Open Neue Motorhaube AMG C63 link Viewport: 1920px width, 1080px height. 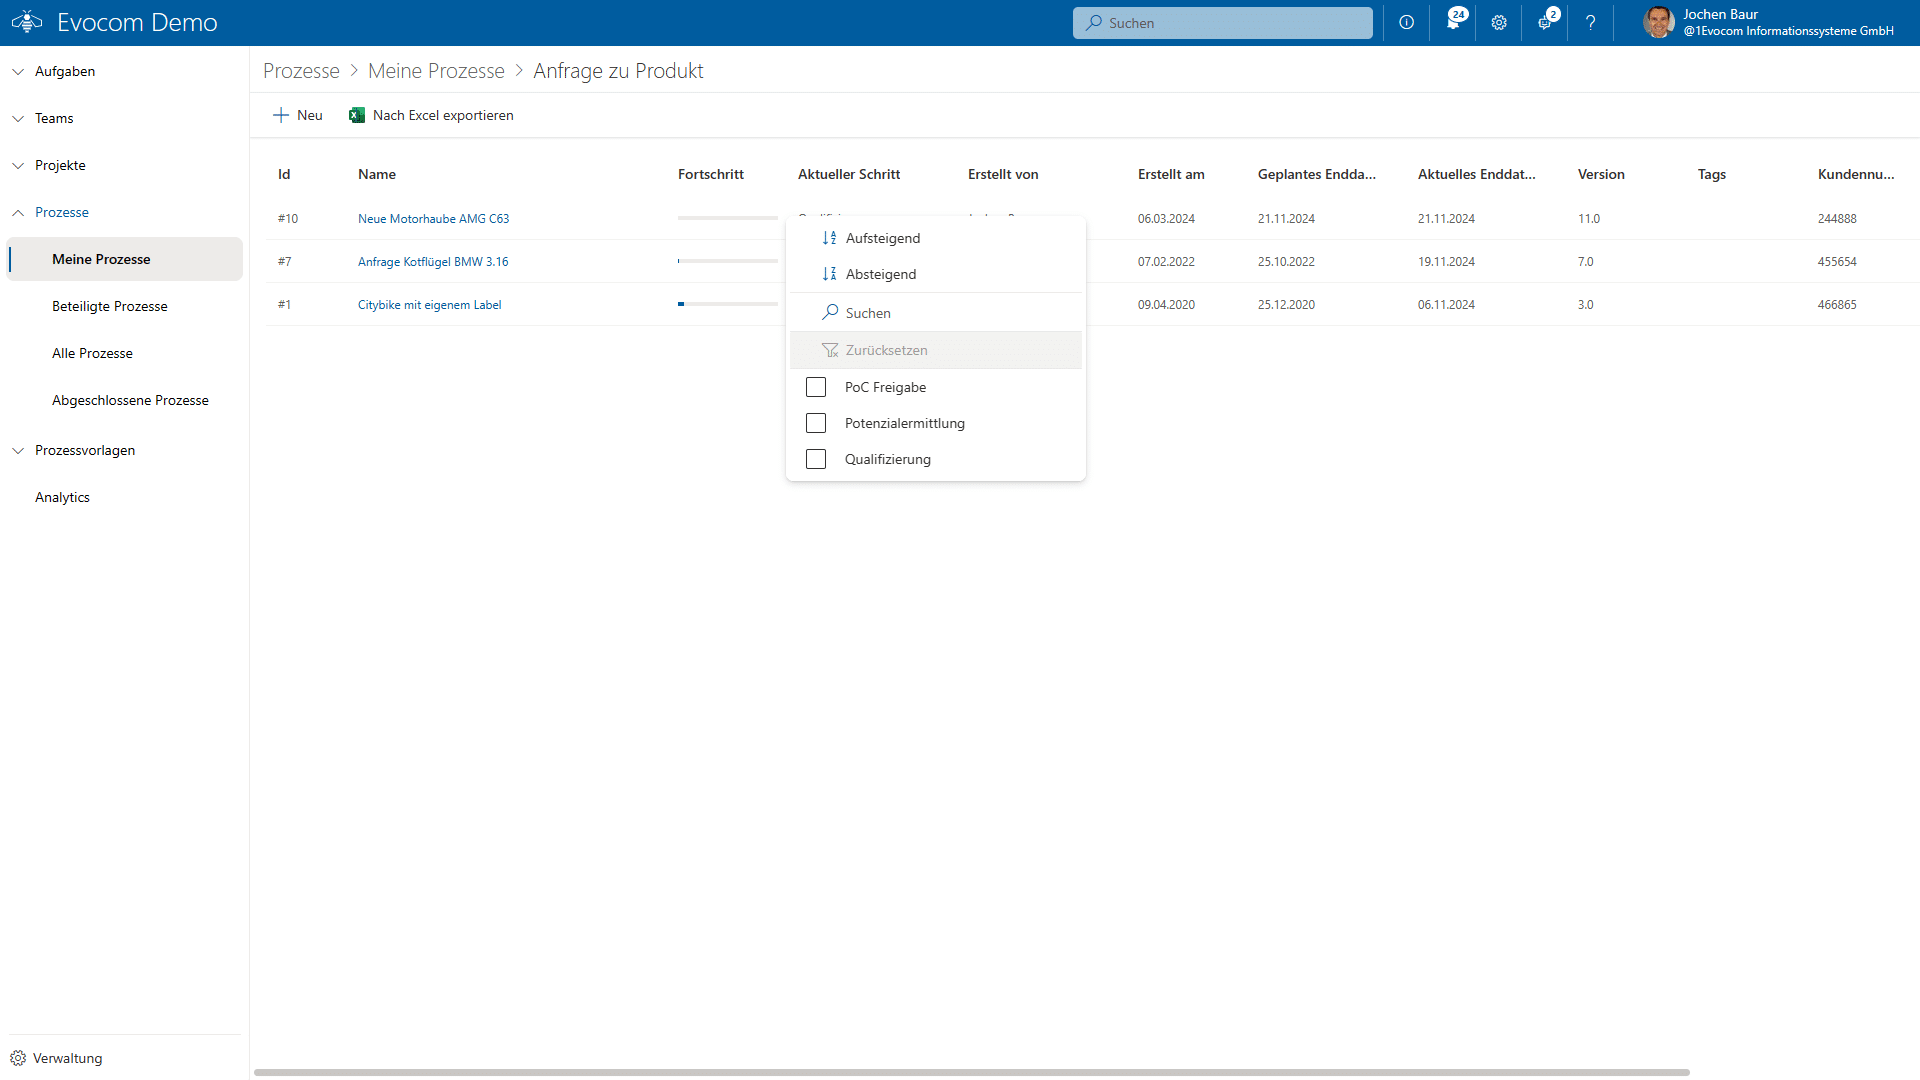click(433, 218)
